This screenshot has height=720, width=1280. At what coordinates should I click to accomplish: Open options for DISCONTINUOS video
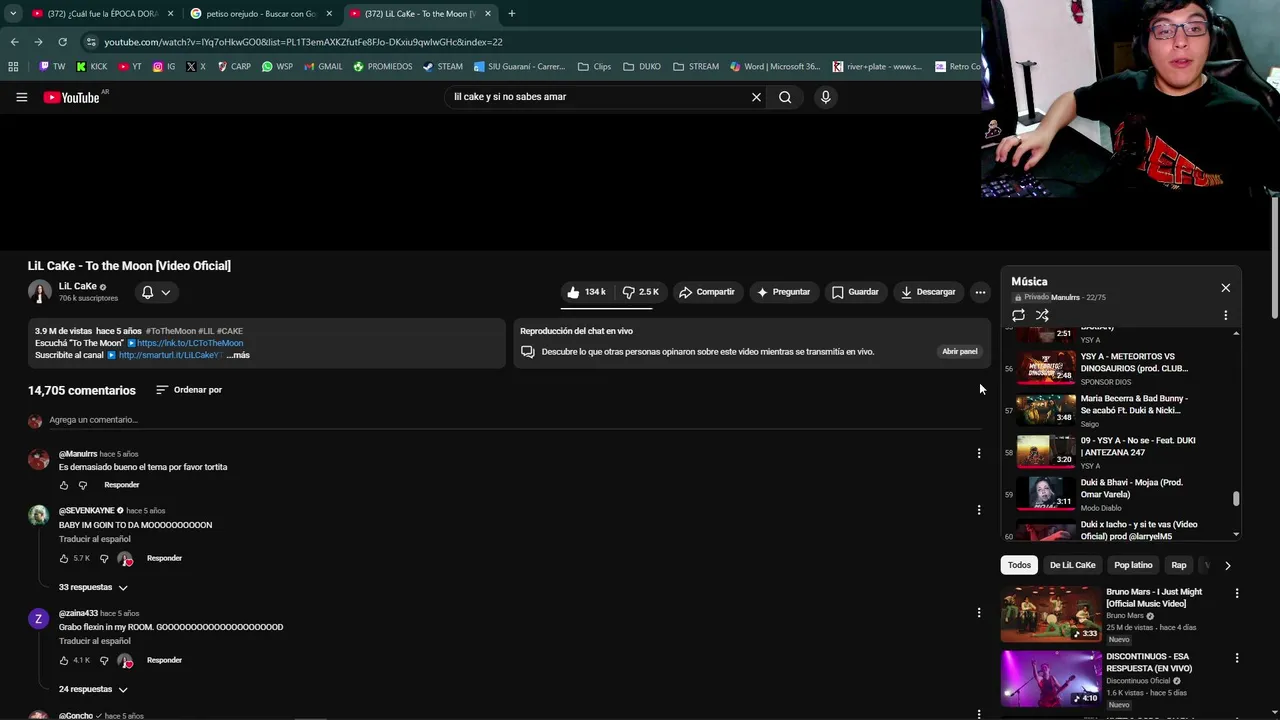pos(1237,658)
